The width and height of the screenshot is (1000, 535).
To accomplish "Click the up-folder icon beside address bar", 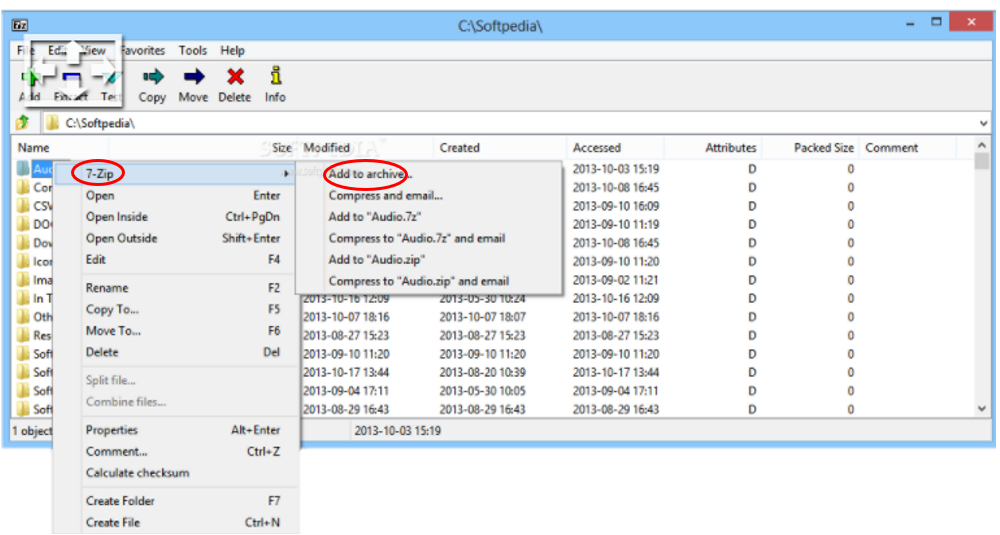I will tap(22, 123).
